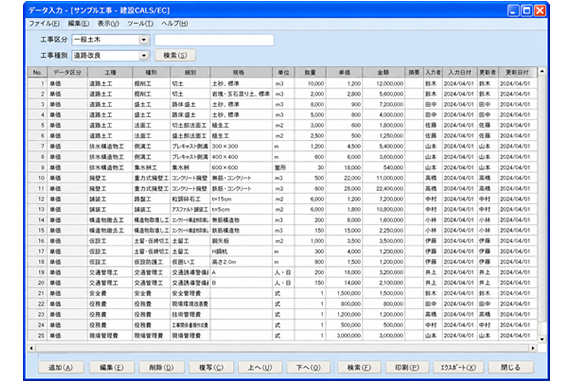Viewport: 573px width, 382px height.
Task: Click the 入力日付 column header
Action: tap(460, 72)
